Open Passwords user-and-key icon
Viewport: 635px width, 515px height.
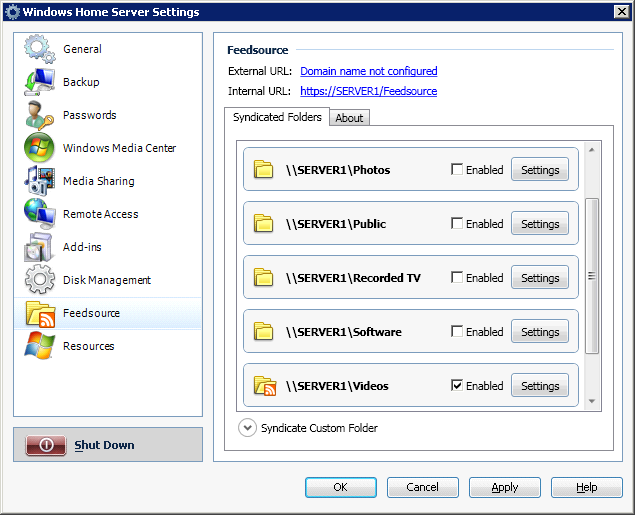pos(39,115)
